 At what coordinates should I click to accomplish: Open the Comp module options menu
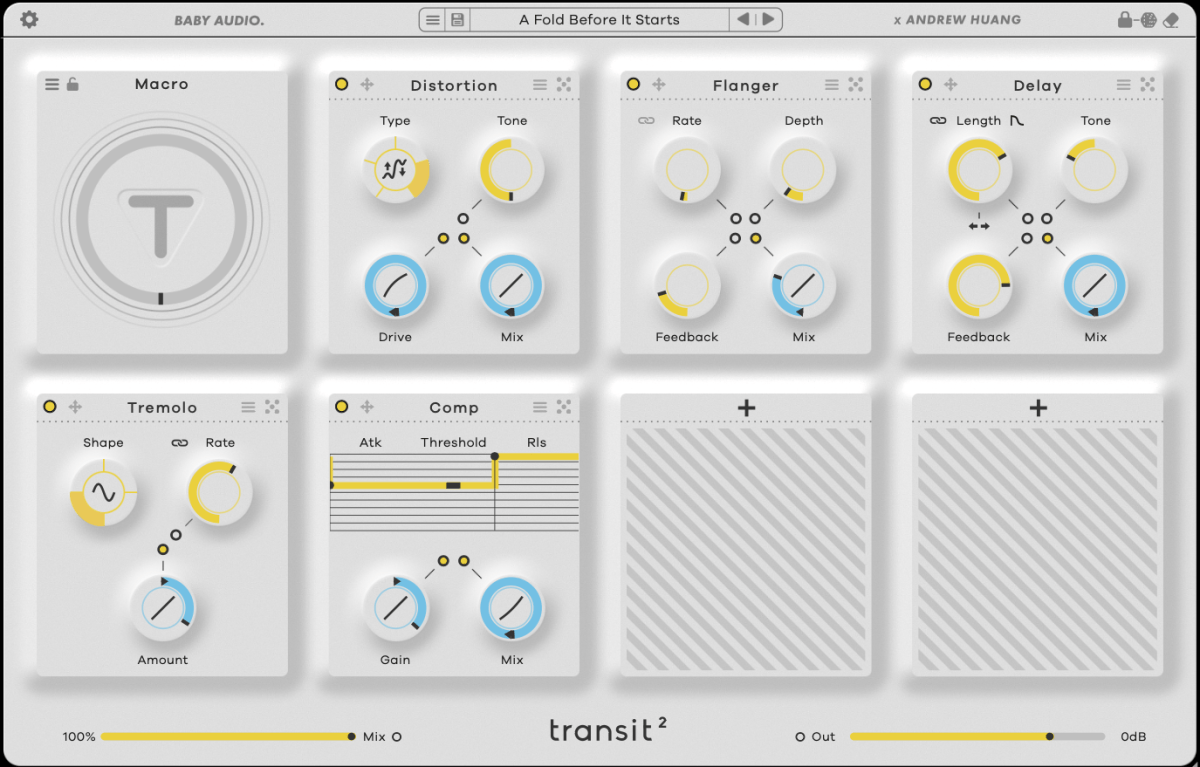(540, 407)
